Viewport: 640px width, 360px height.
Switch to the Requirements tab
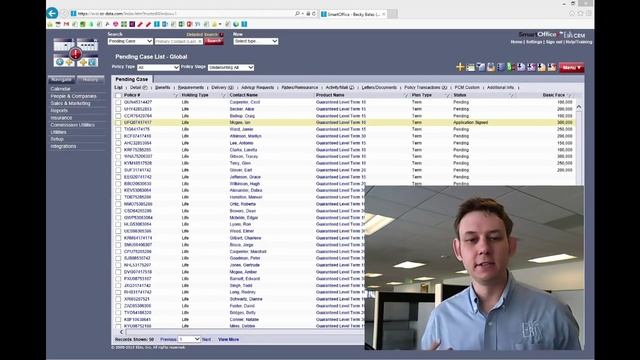point(191,87)
